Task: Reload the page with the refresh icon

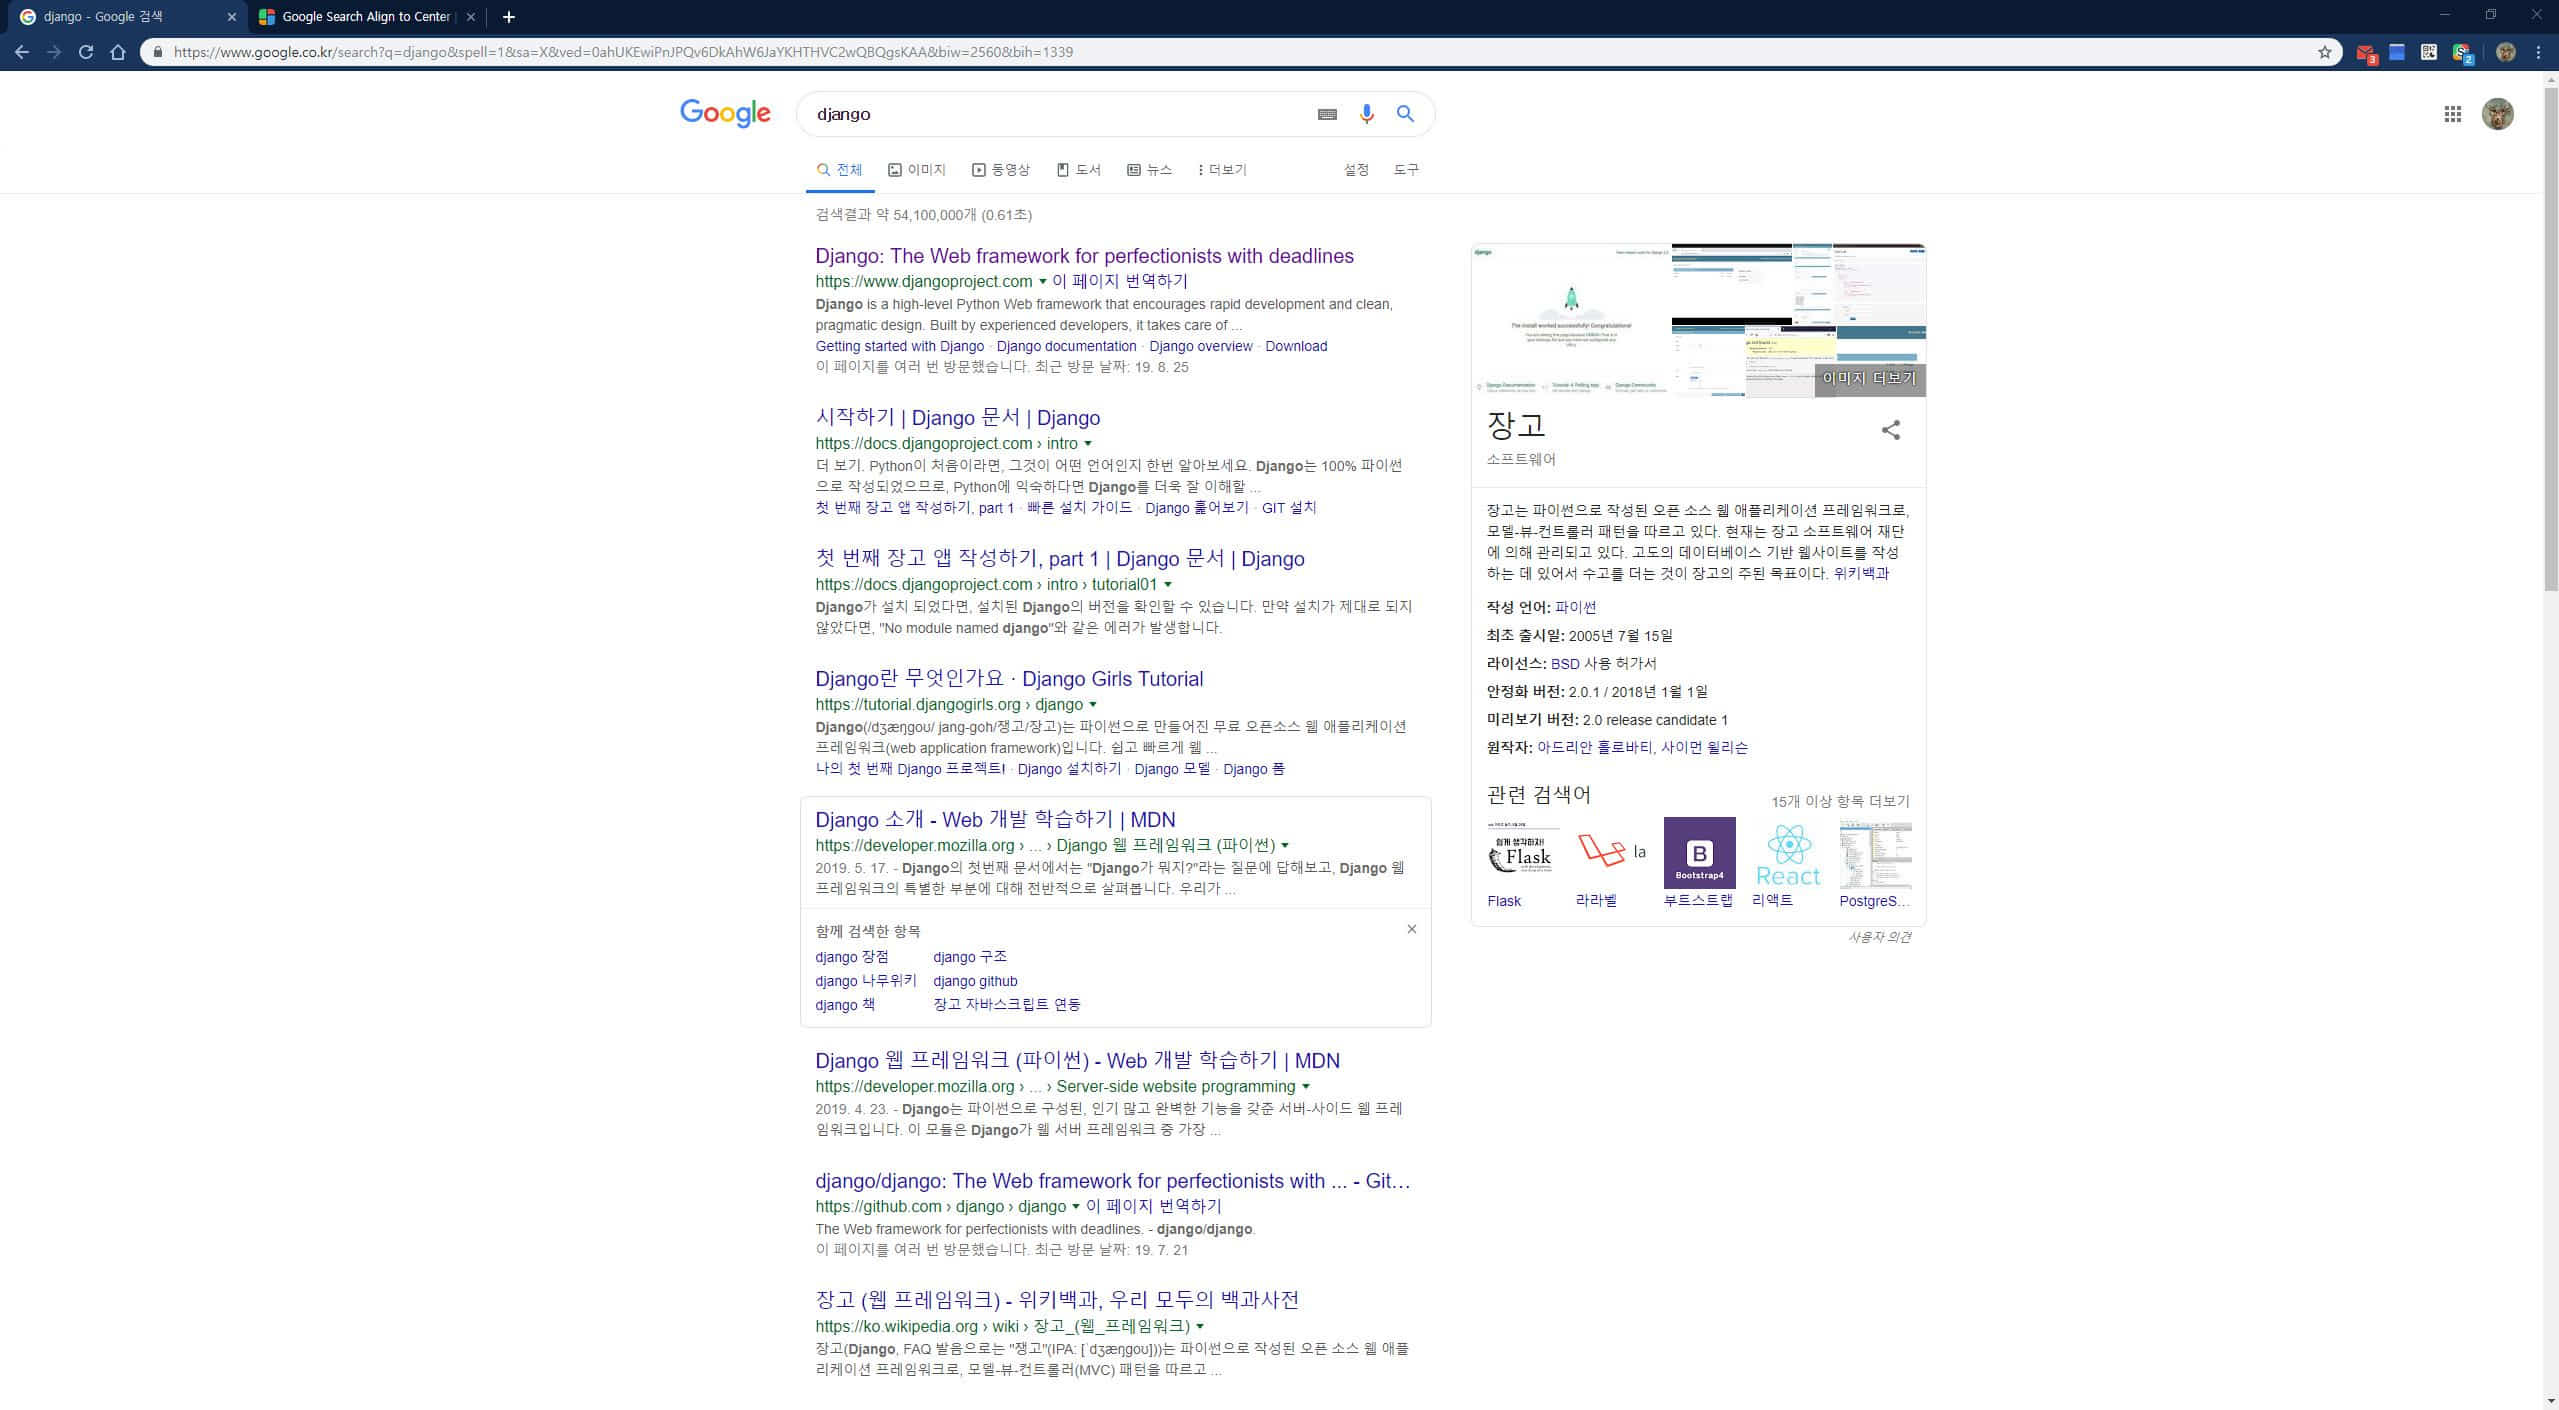Action: [85, 51]
